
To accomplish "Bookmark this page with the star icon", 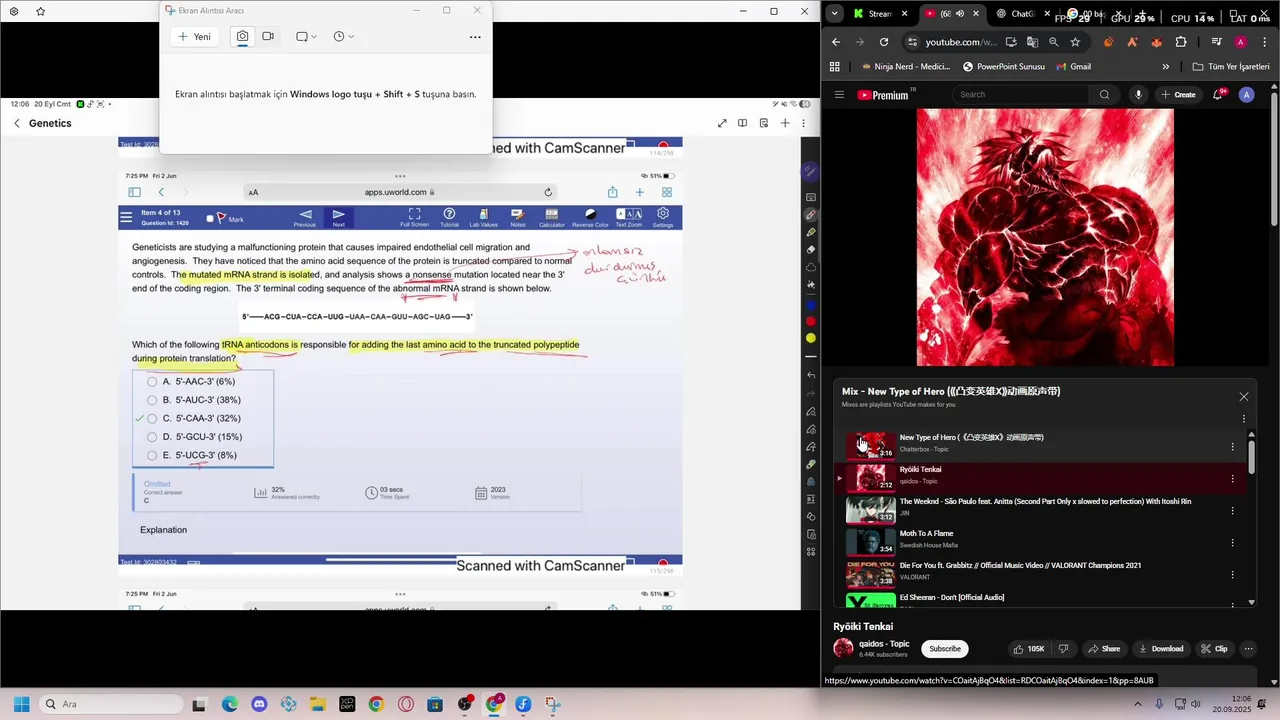I will click(1075, 42).
